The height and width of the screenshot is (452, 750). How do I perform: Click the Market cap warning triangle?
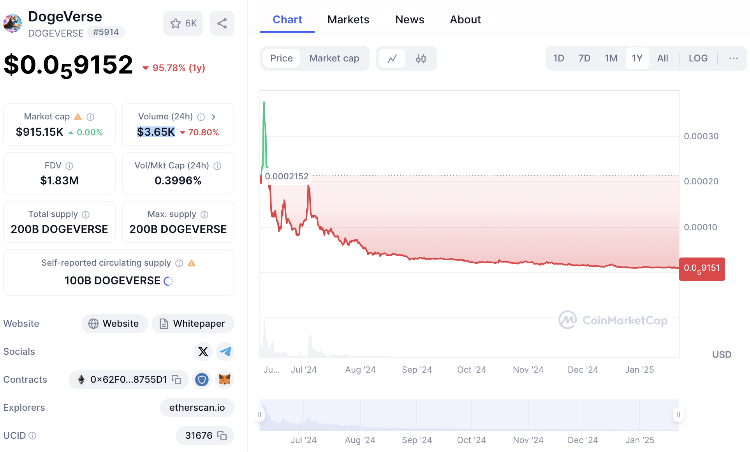[78, 116]
